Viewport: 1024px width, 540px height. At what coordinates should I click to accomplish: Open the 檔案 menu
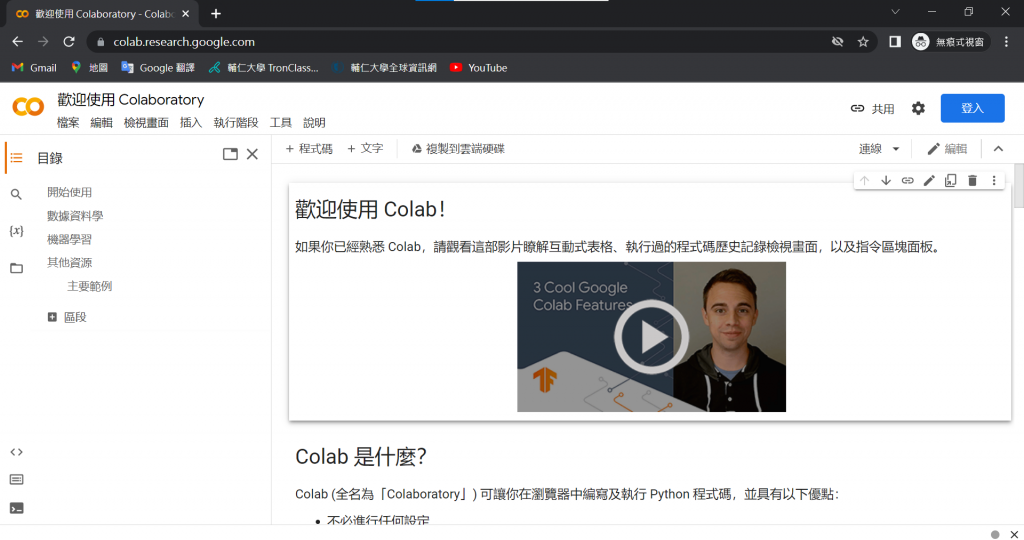coord(68,123)
